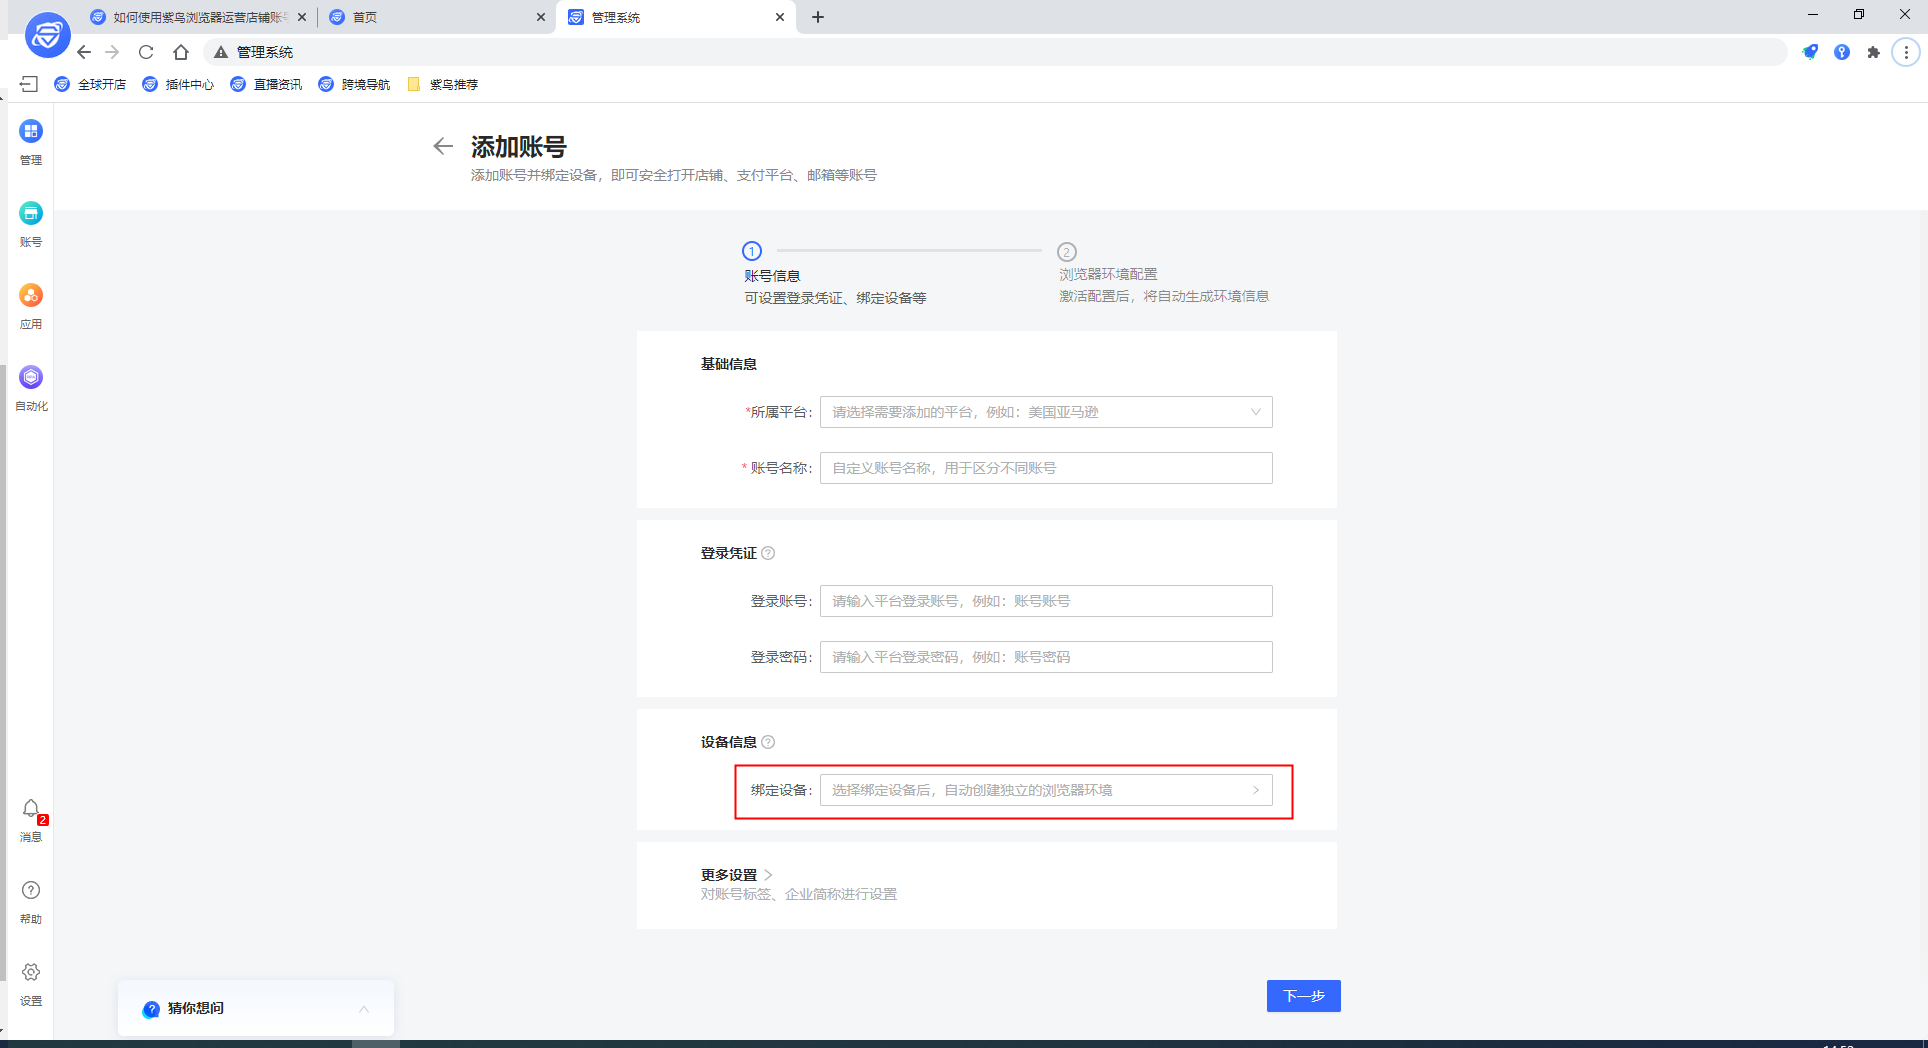Open the 设备信息 question mark icon
This screenshot has height=1048, width=1928.
click(768, 742)
